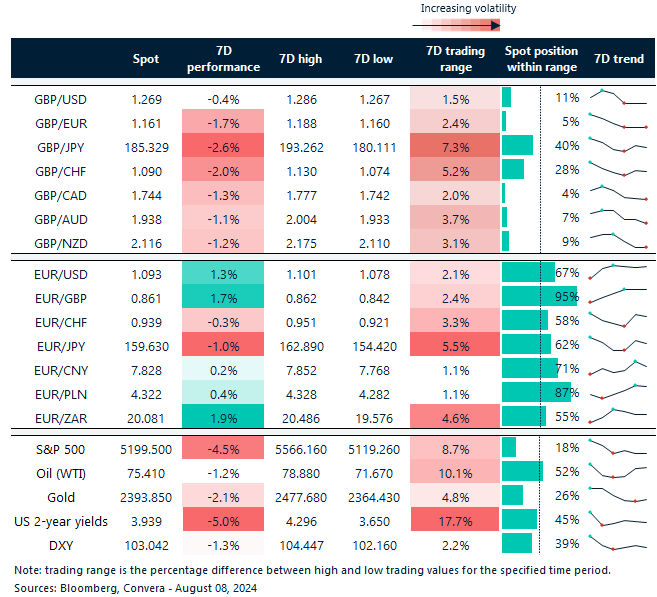This screenshot has height=597, width=657.
Task: Click the 1.9% EUR/ZAR performance cell
Action: 223,416
